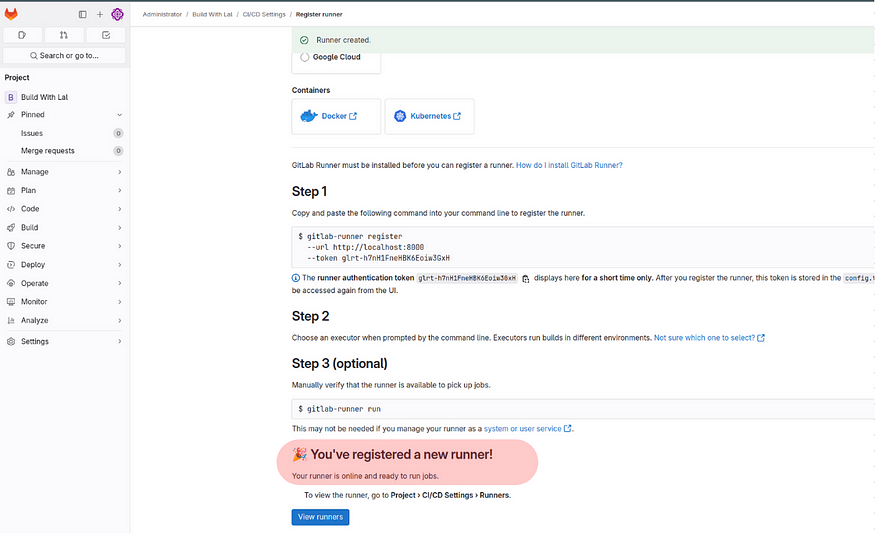The height and width of the screenshot is (536, 875).
Task: Open the create new plus menu
Action: pyautogui.click(x=100, y=15)
